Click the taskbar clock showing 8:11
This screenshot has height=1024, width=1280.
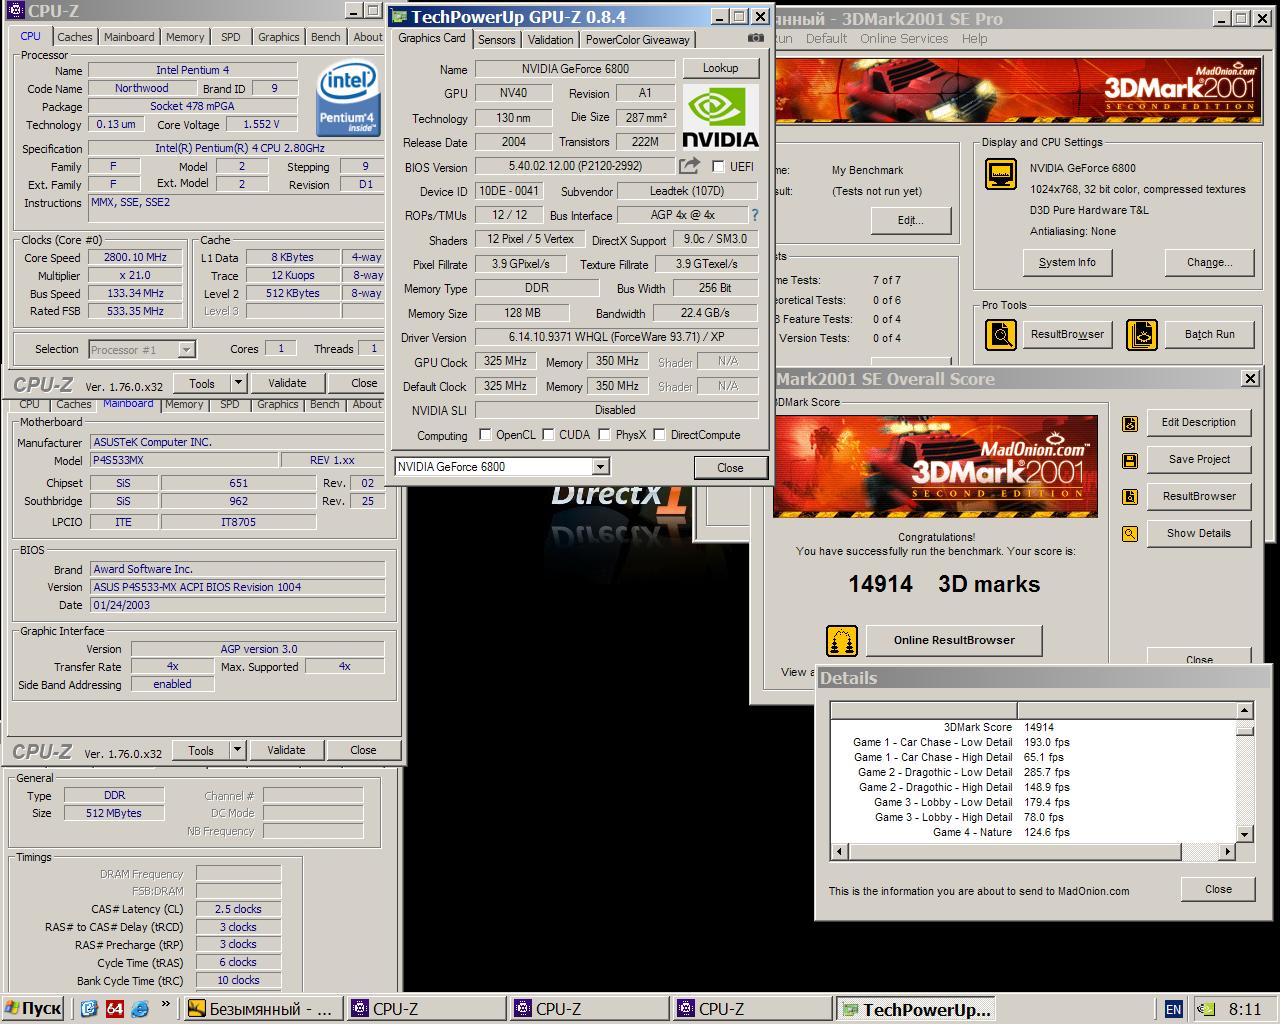1245,1009
